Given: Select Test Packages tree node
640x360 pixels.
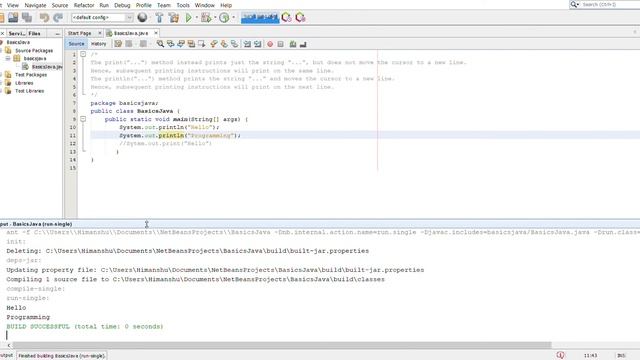Looking at the screenshot, I should click(x=31, y=75).
